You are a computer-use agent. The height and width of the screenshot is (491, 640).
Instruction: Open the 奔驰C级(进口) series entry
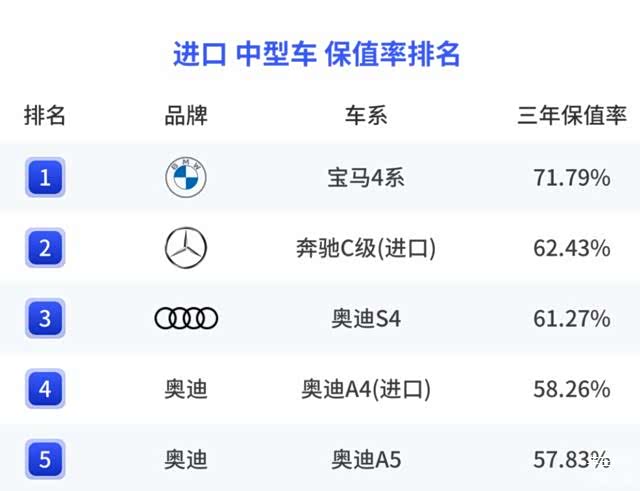pyautogui.click(x=366, y=248)
